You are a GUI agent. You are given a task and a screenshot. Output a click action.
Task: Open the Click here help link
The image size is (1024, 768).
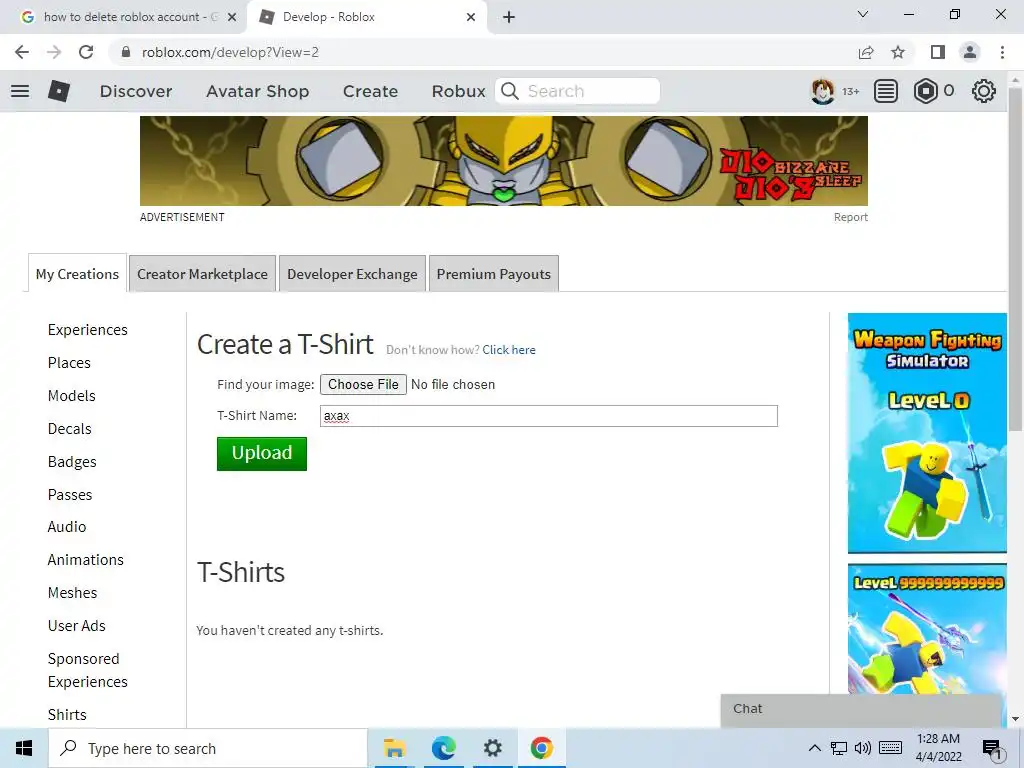coord(509,349)
